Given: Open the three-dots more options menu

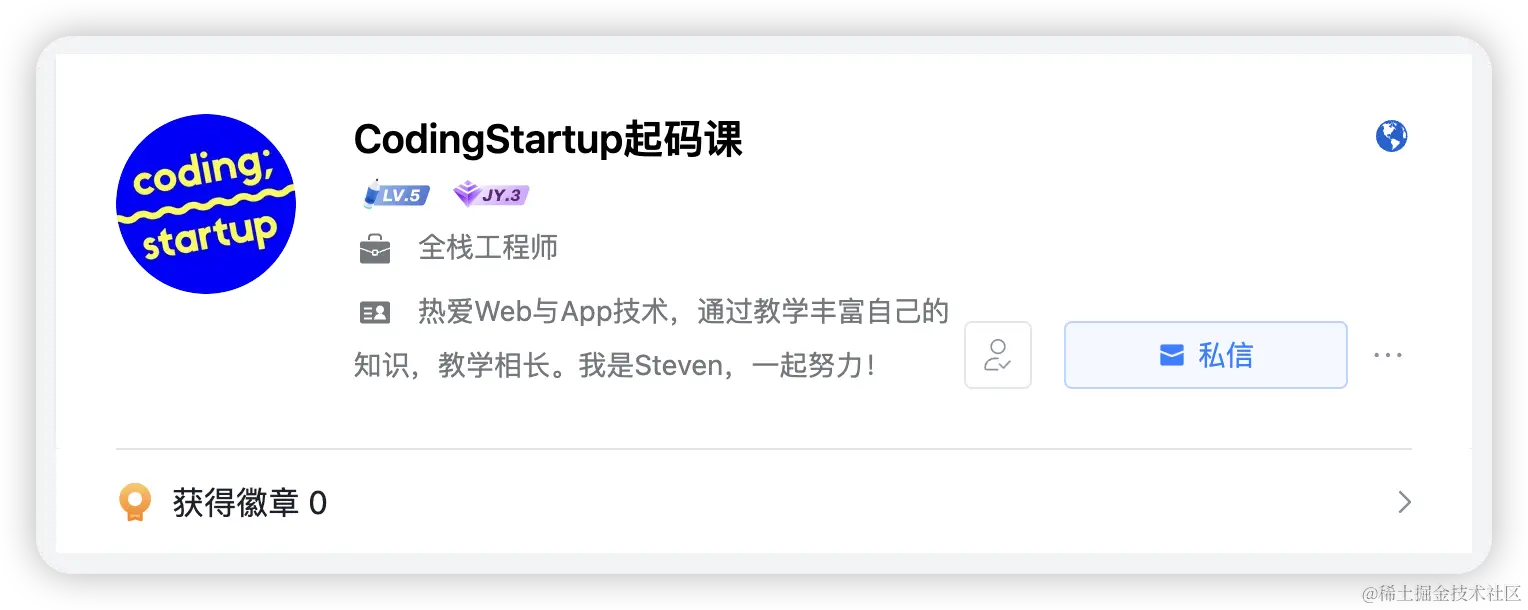Looking at the screenshot, I should click(1388, 355).
